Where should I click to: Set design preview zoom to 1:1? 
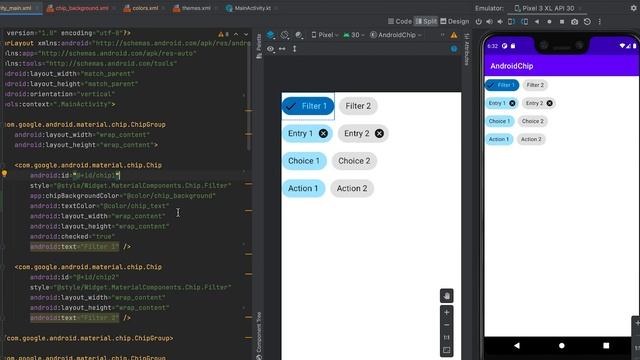[x=447, y=338]
